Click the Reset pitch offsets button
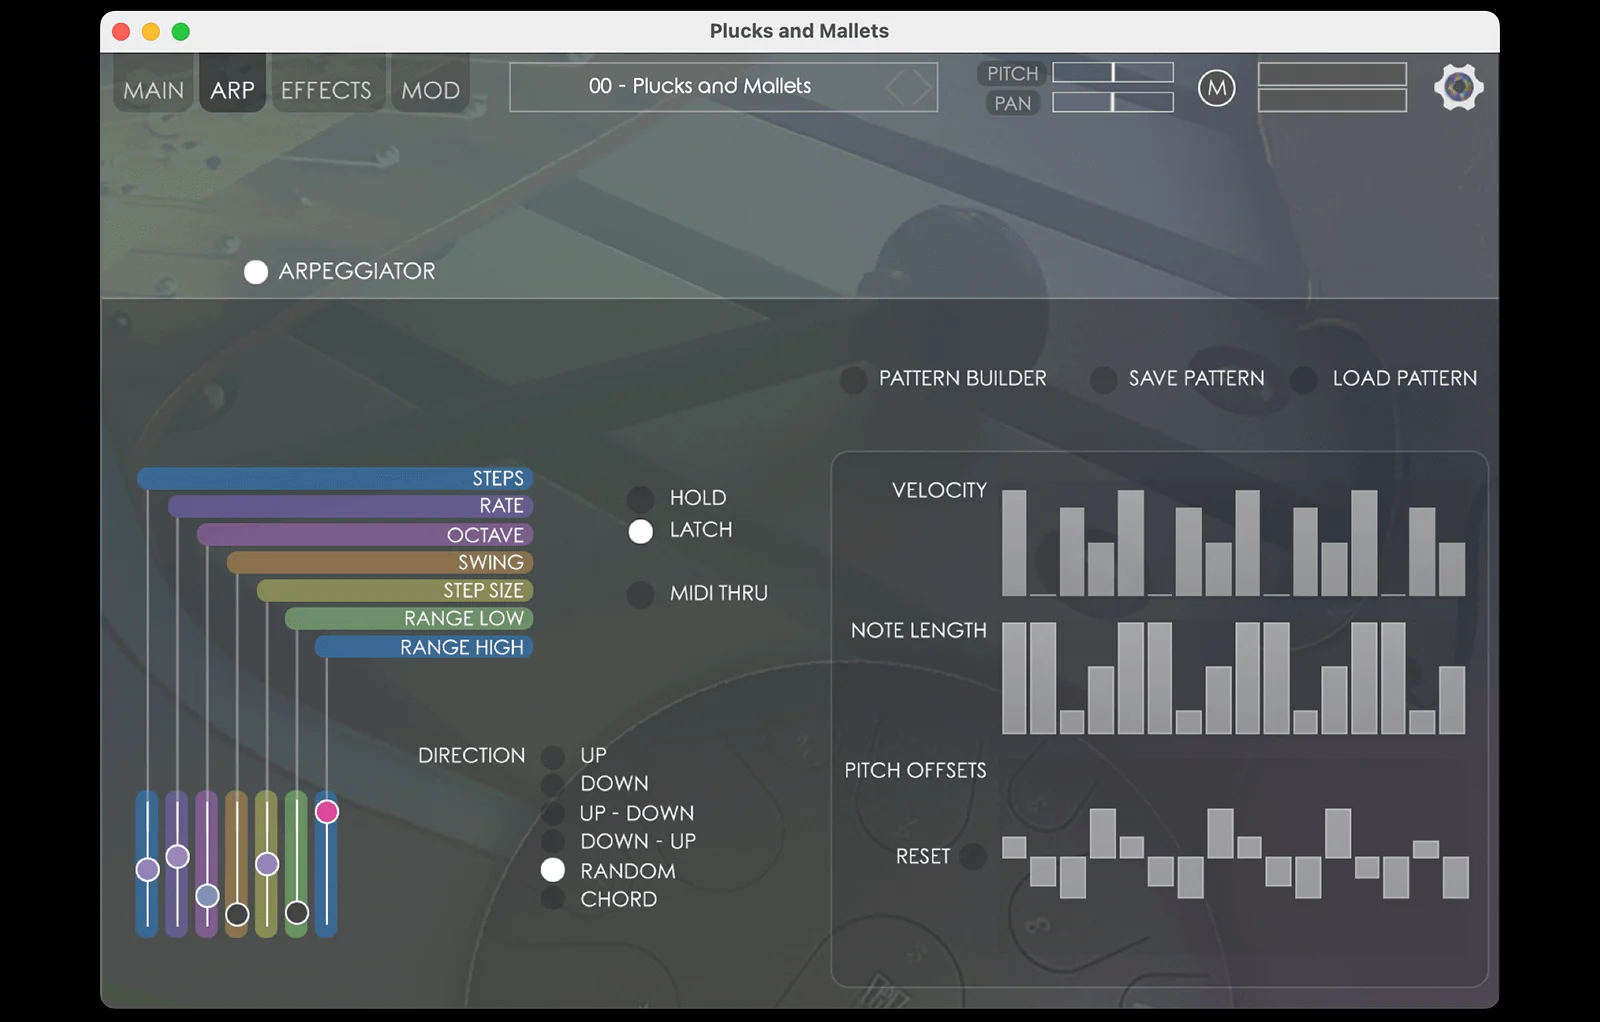Viewport: 1600px width, 1022px height. [x=972, y=856]
